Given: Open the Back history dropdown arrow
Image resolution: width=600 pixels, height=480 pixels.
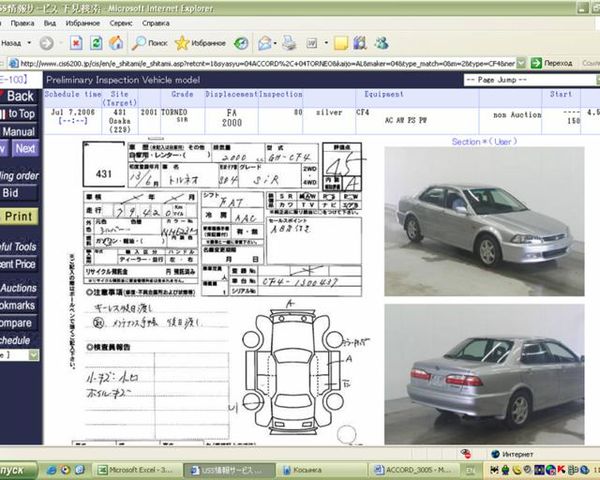Looking at the screenshot, I should point(29,43).
